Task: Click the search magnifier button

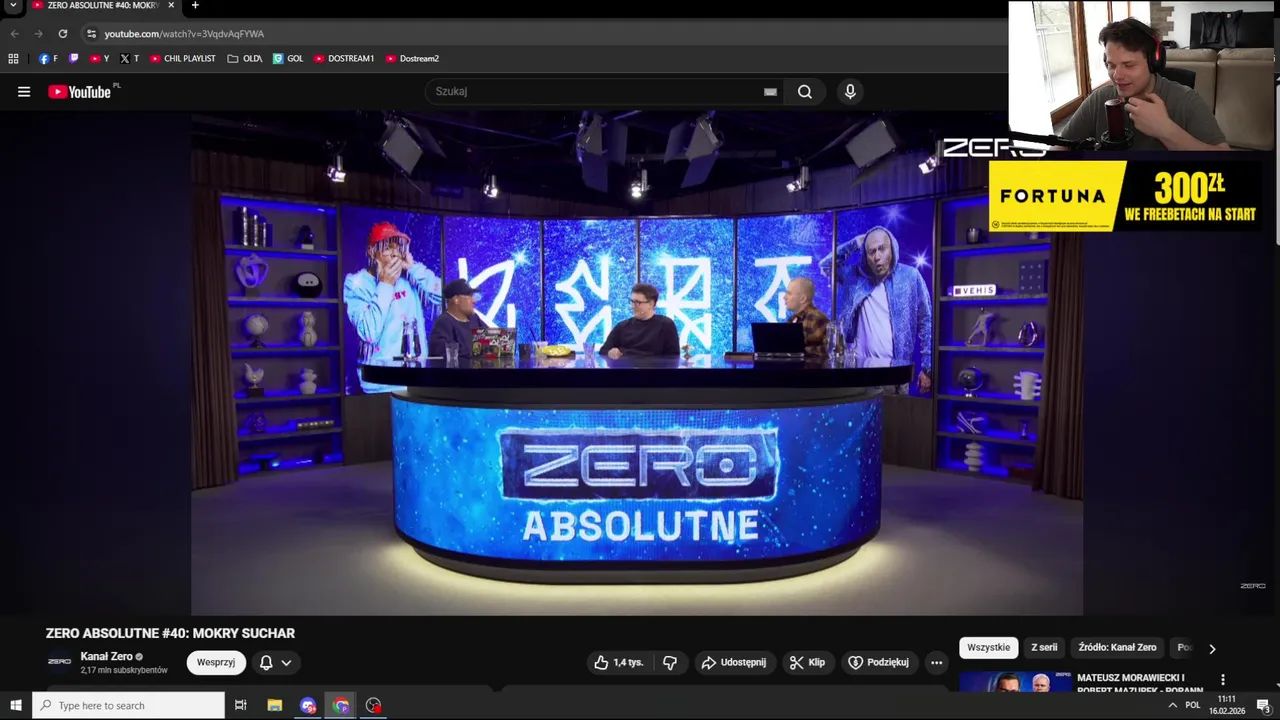Action: click(x=804, y=92)
